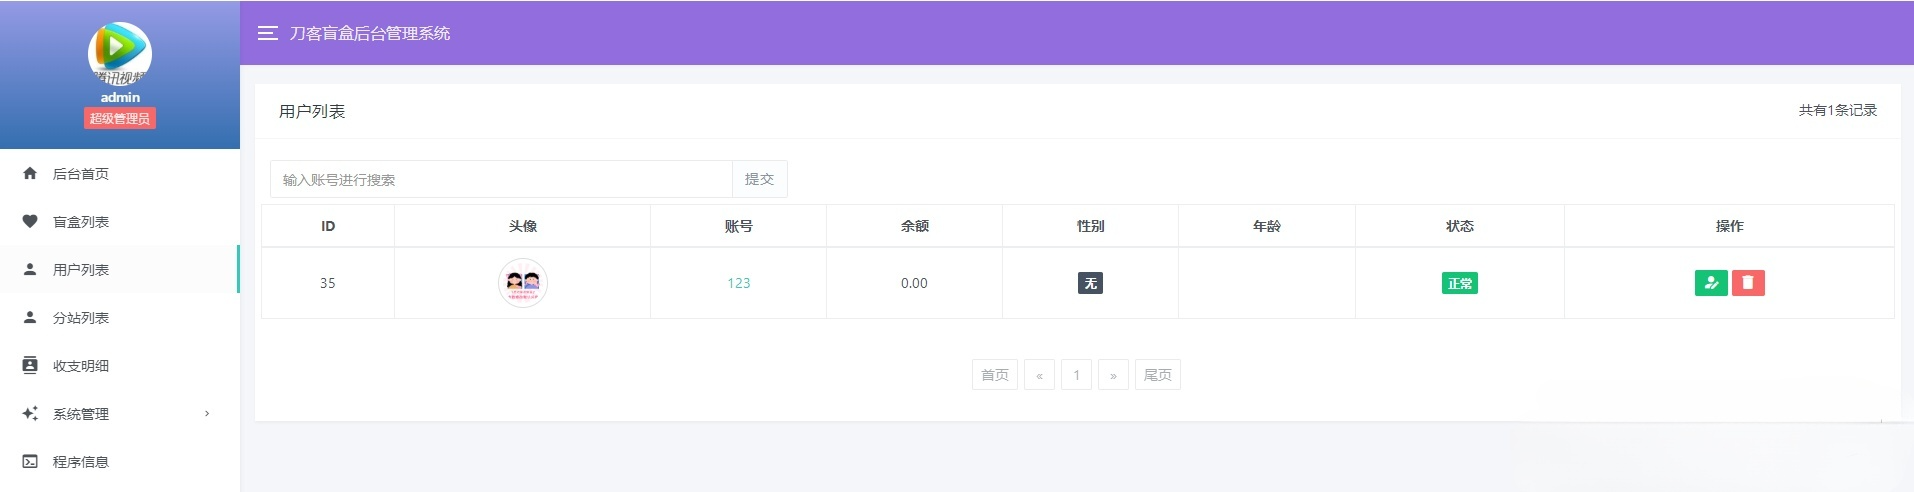Click the 提交 search button
Viewport: 1914px width, 492px height.
click(759, 179)
